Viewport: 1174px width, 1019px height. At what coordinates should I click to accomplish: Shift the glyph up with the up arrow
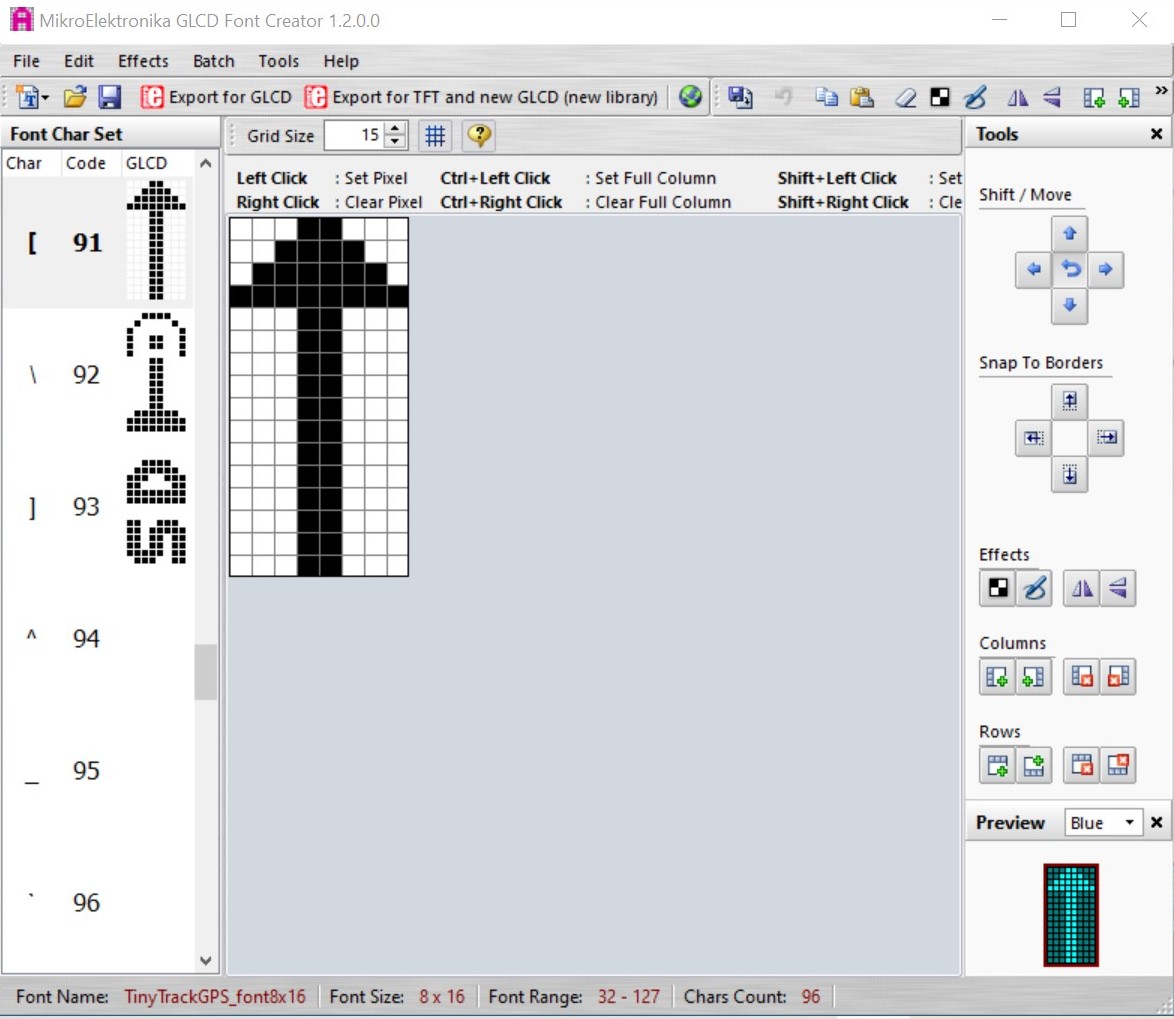[1069, 234]
